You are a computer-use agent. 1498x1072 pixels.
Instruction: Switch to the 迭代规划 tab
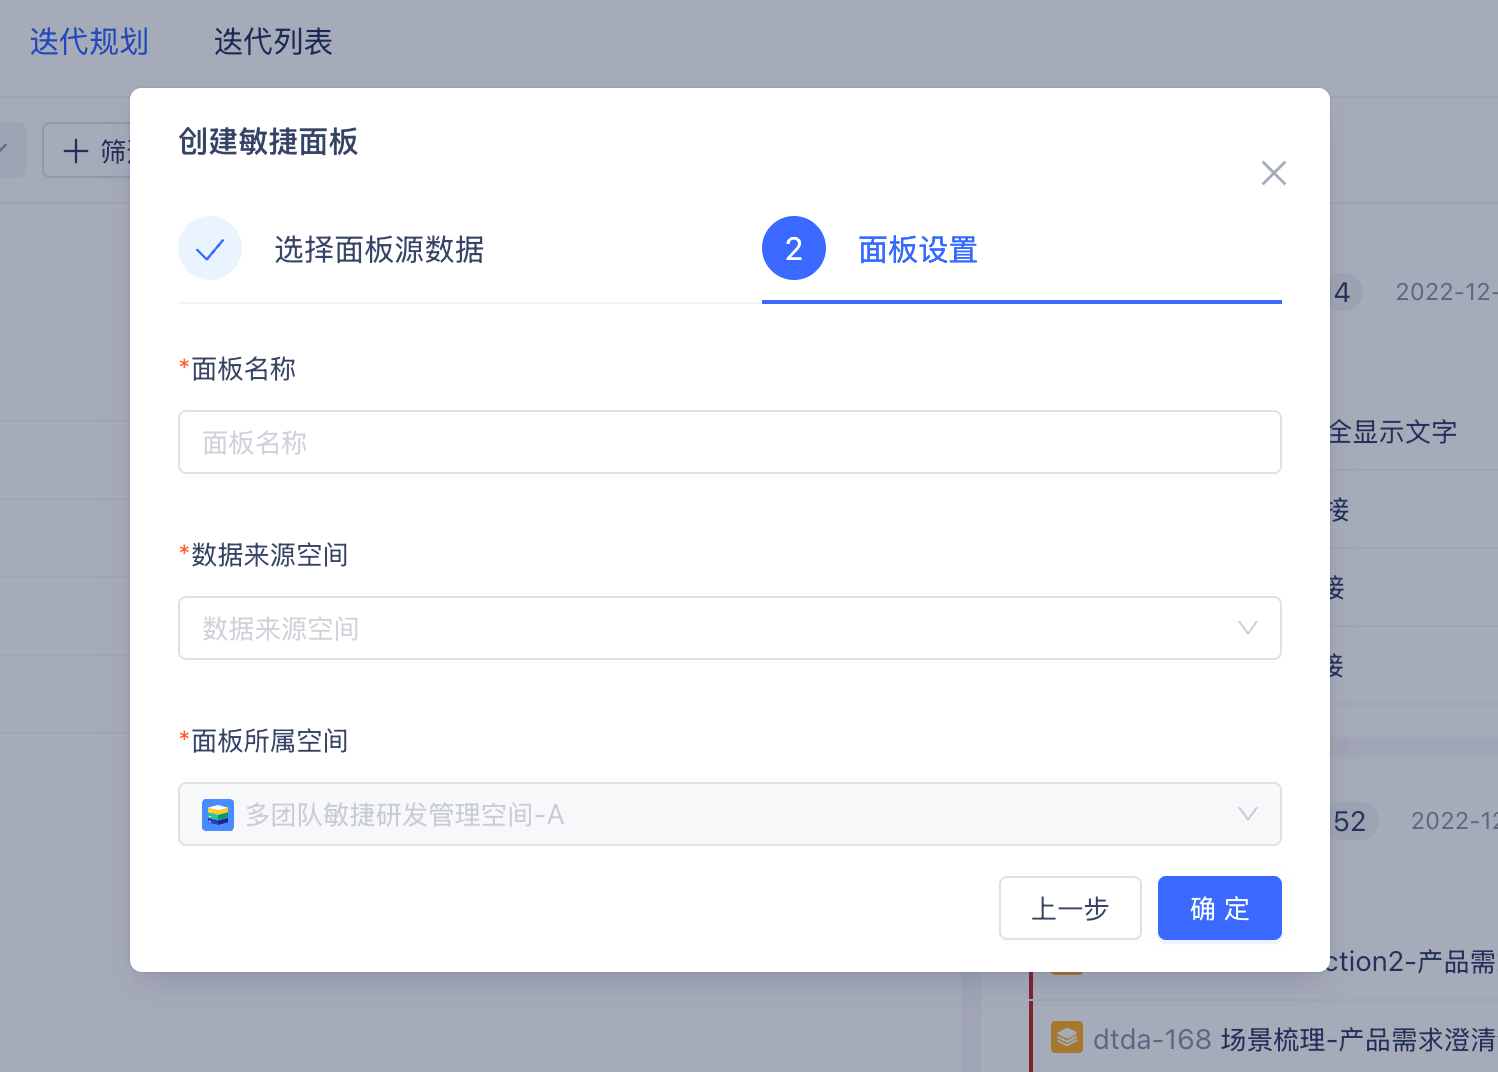coord(89,42)
